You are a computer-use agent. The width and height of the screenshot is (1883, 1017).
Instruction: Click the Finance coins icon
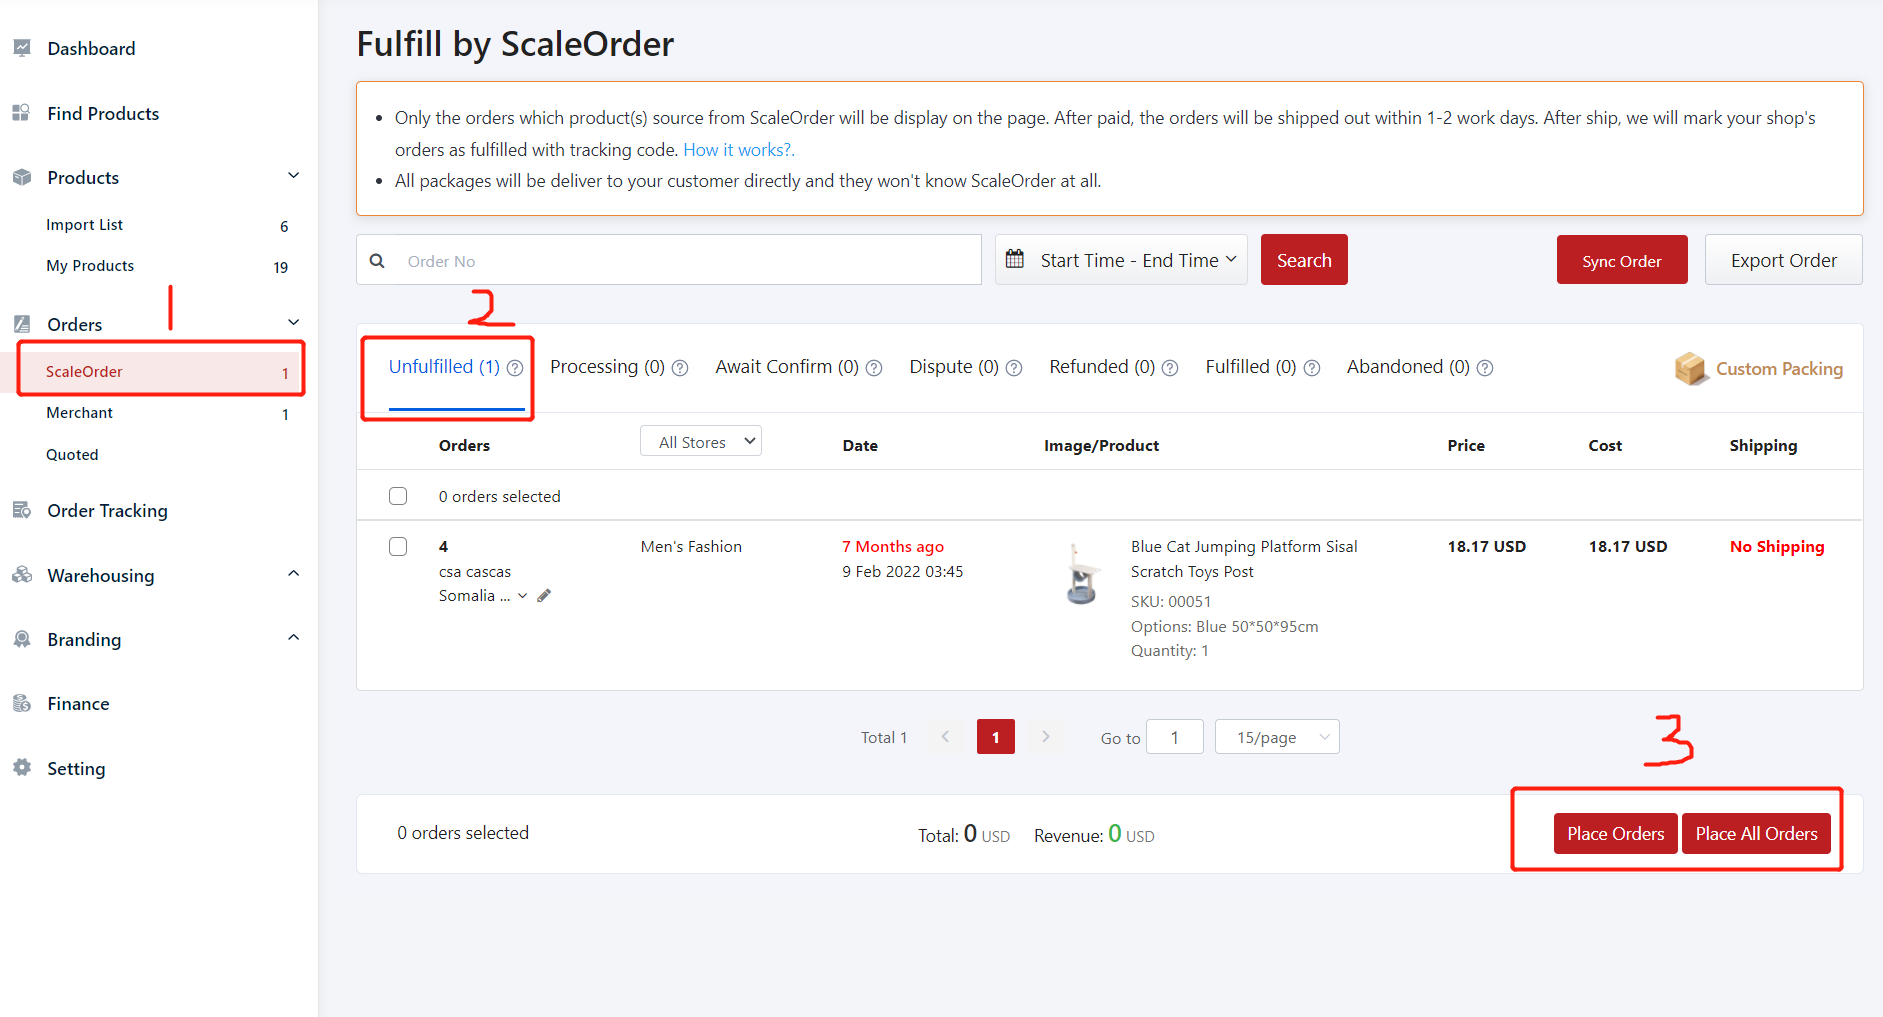coord(21,703)
